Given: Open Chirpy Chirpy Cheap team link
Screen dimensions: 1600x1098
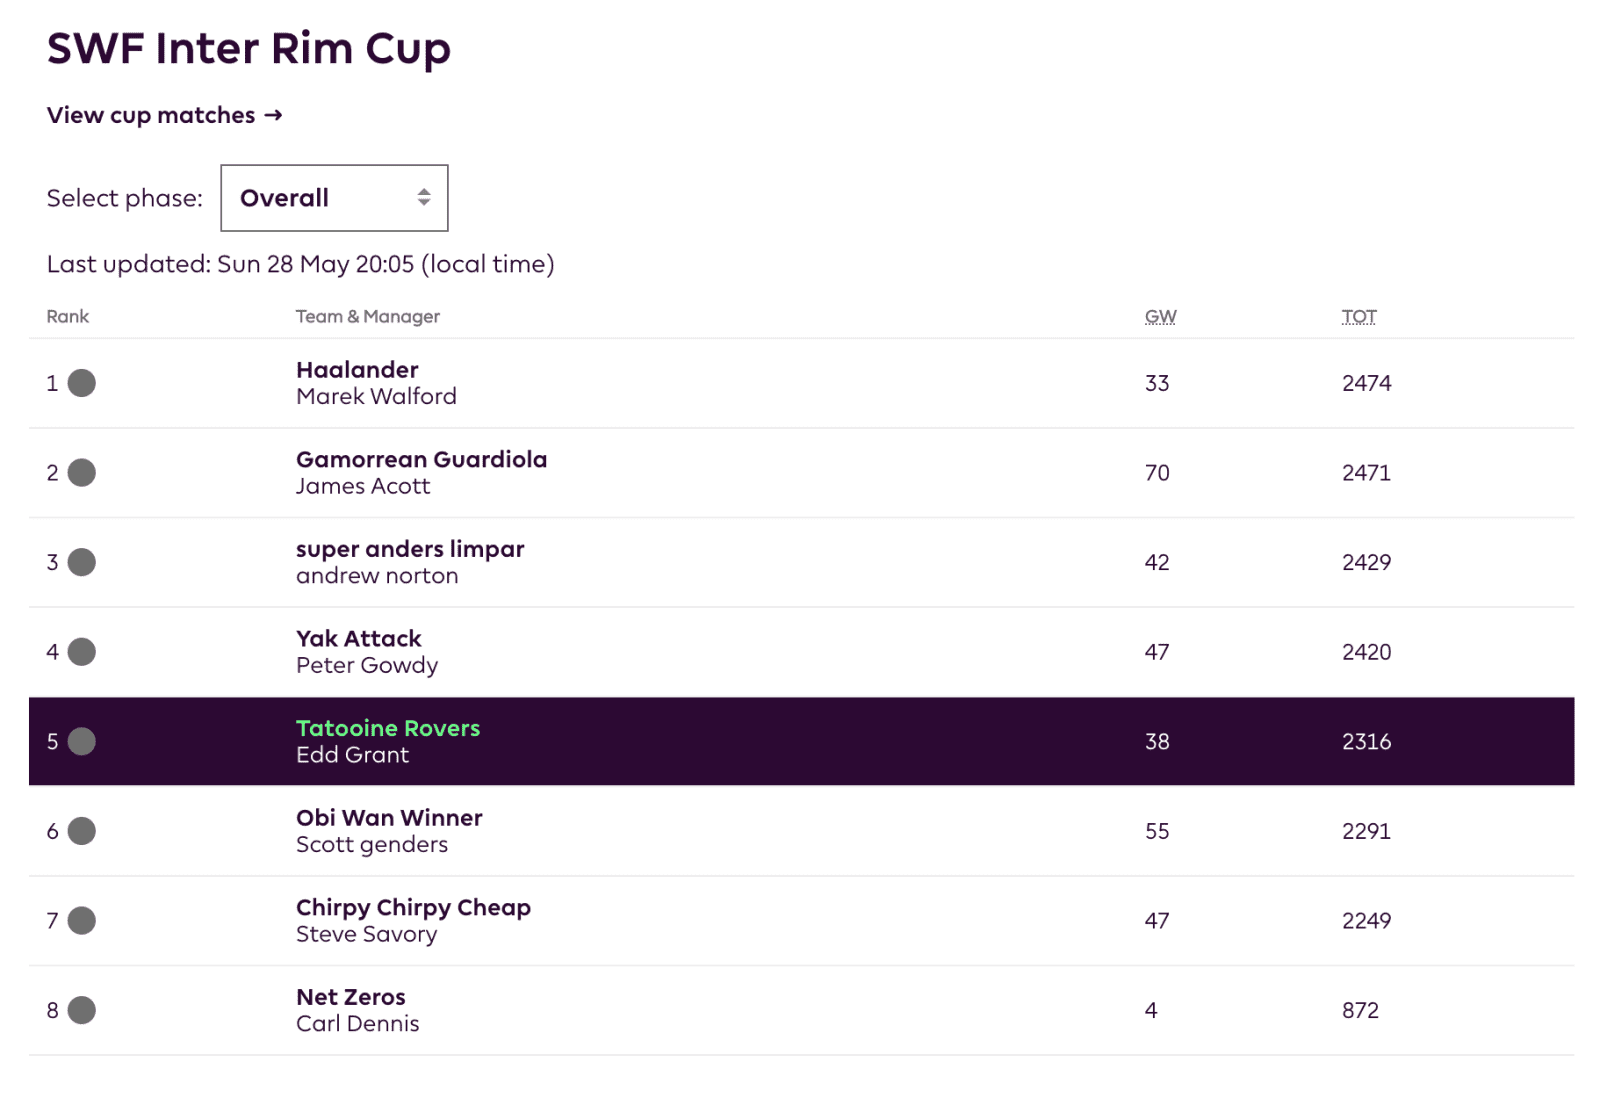Looking at the screenshot, I should click(x=413, y=907).
